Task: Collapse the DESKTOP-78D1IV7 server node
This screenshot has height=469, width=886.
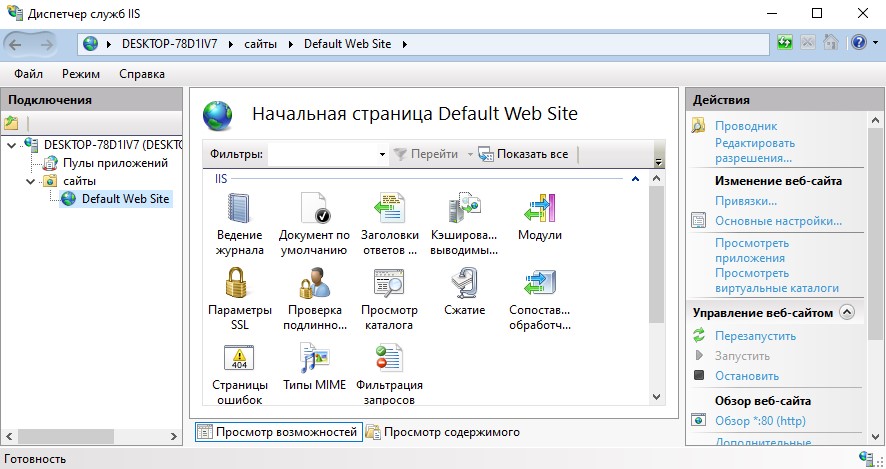Action: click(12, 145)
